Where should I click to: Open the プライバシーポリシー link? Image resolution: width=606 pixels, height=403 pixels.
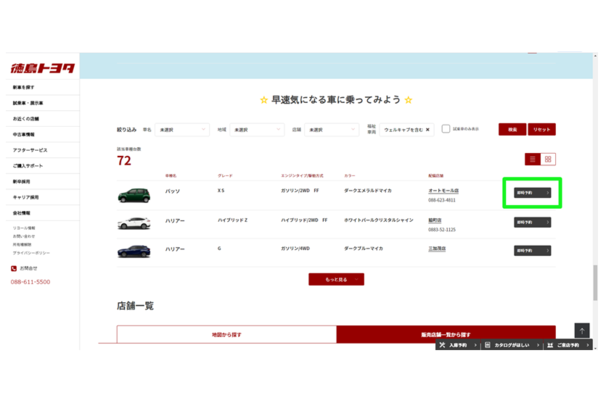pyautogui.click(x=31, y=253)
